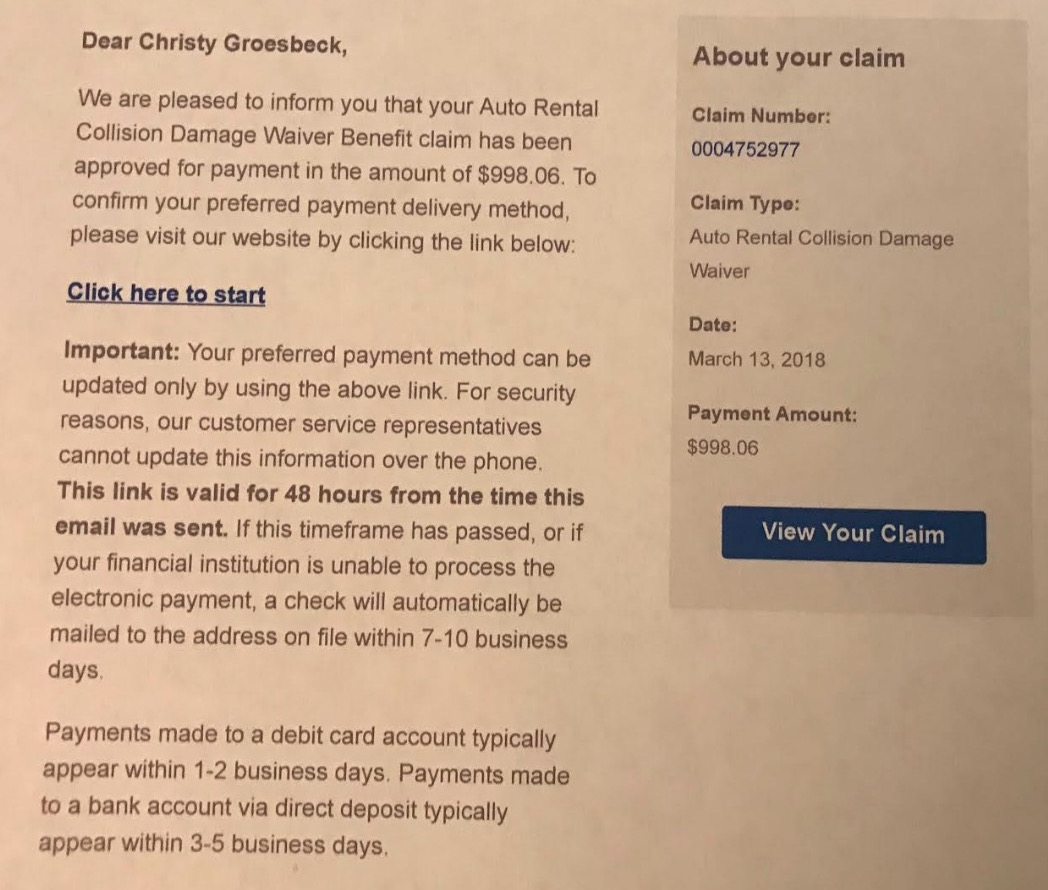This screenshot has height=890, width=1048.
Task: Click 'cannot update this information over the phone' line
Action: click(x=300, y=460)
